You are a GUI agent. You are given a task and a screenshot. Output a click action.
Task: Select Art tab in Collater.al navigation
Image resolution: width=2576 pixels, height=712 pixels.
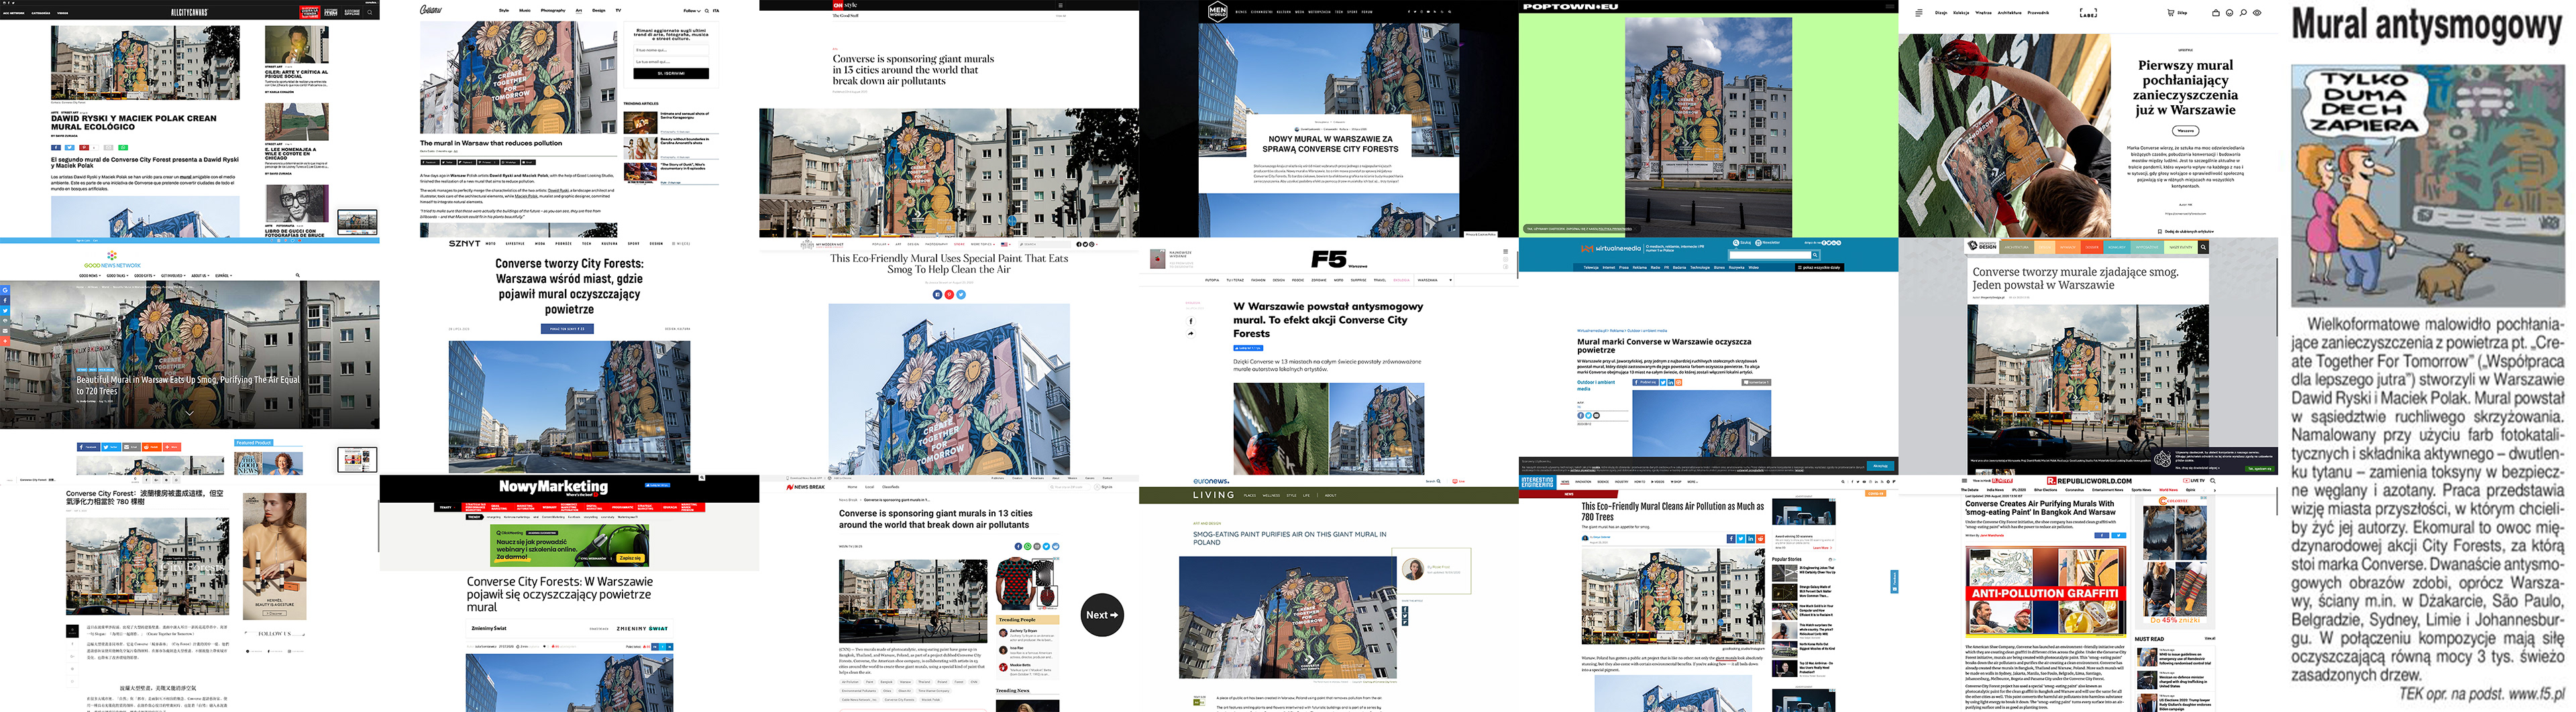[x=579, y=10]
